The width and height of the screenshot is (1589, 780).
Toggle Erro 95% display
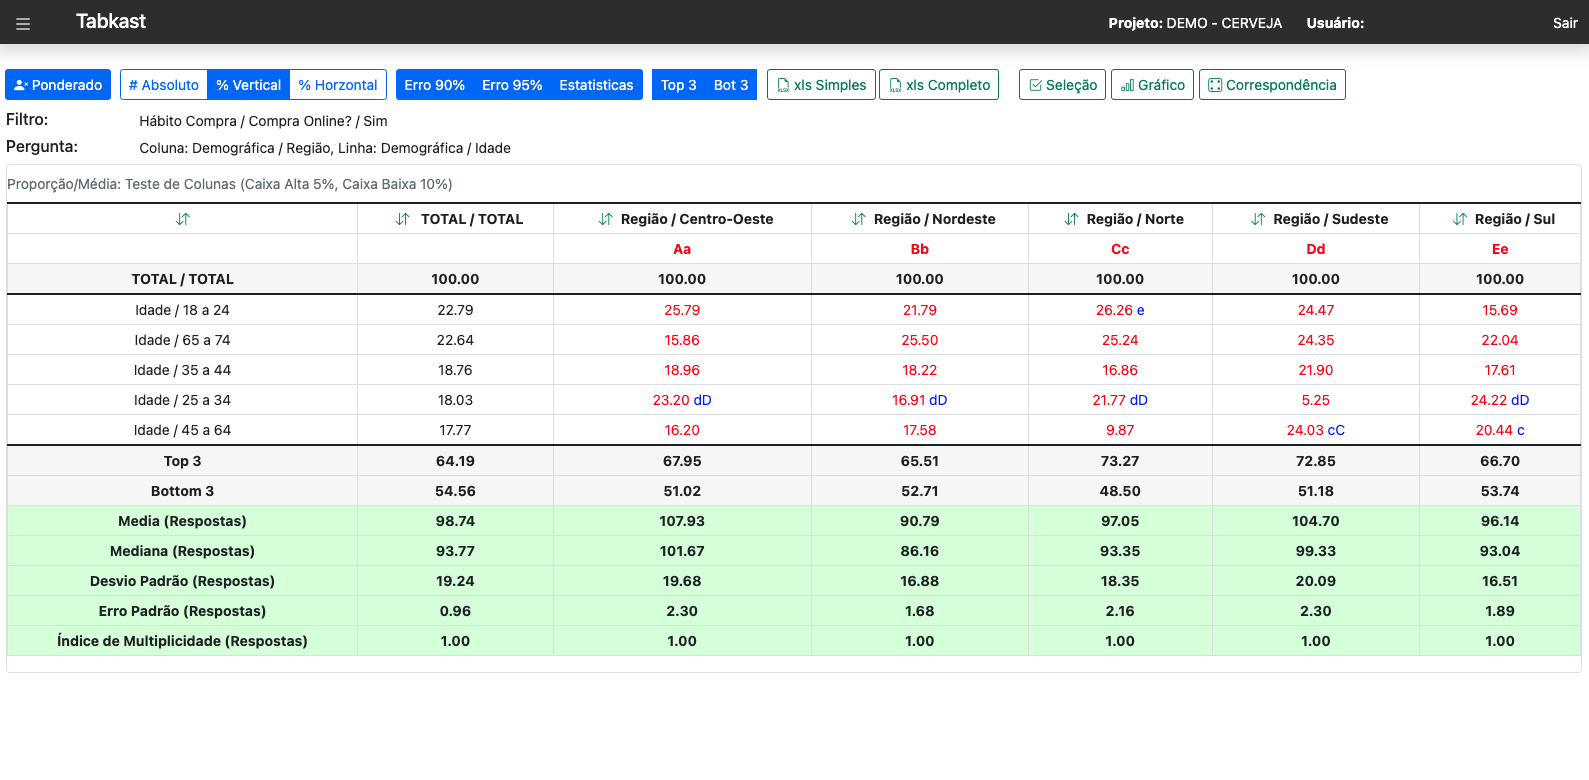(x=512, y=85)
